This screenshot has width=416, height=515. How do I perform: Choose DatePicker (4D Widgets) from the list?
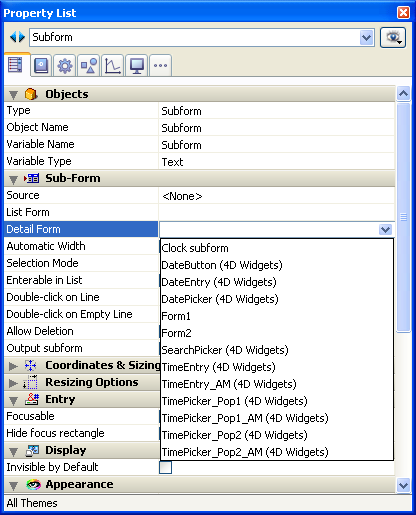point(220,299)
